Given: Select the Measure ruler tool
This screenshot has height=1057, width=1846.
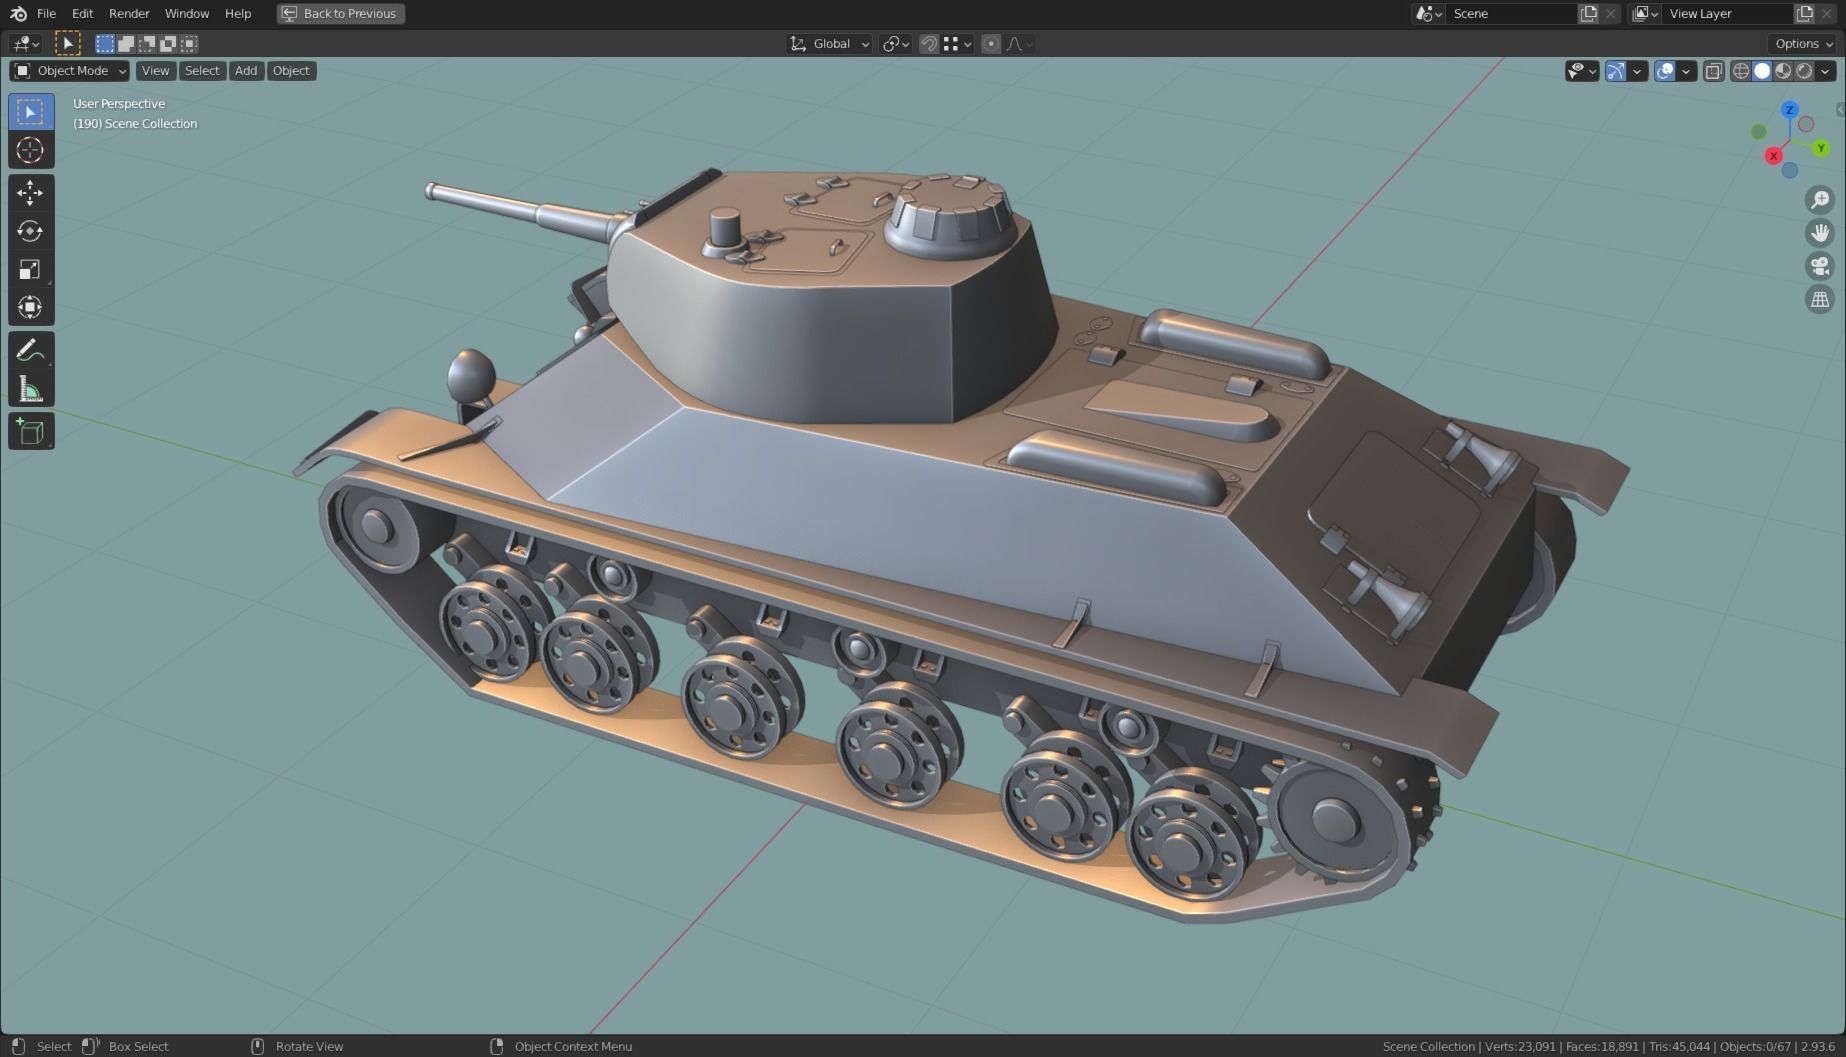Looking at the screenshot, I should [x=31, y=389].
